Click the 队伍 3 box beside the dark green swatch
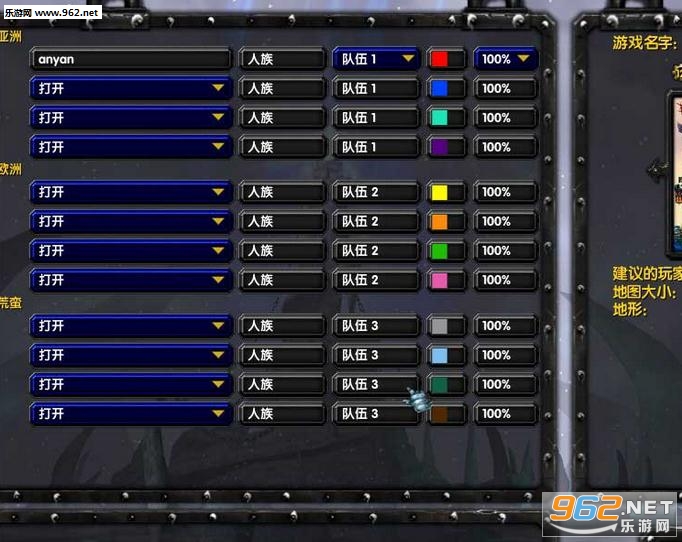682x542 pixels. [x=376, y=384]
